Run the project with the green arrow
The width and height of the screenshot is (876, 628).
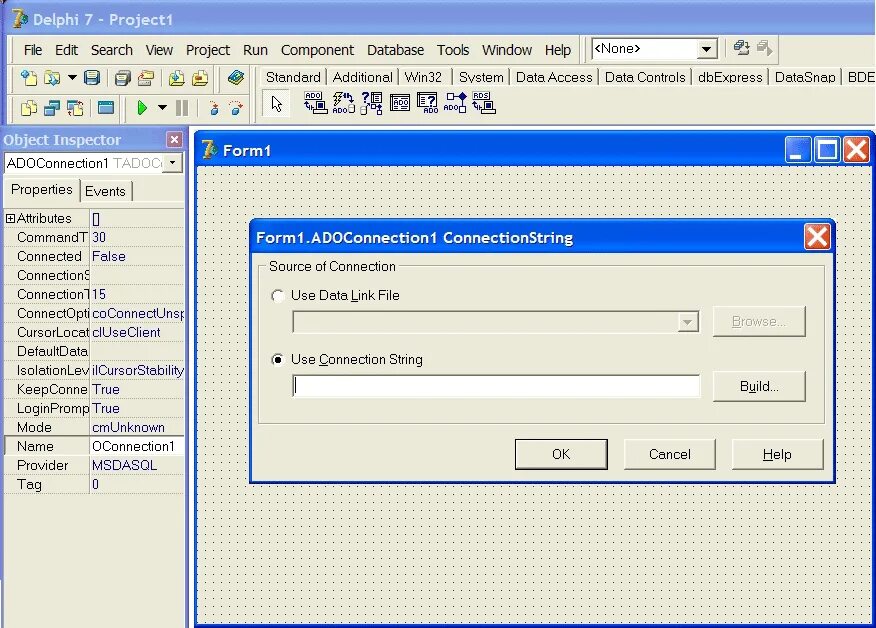point(142,107)
